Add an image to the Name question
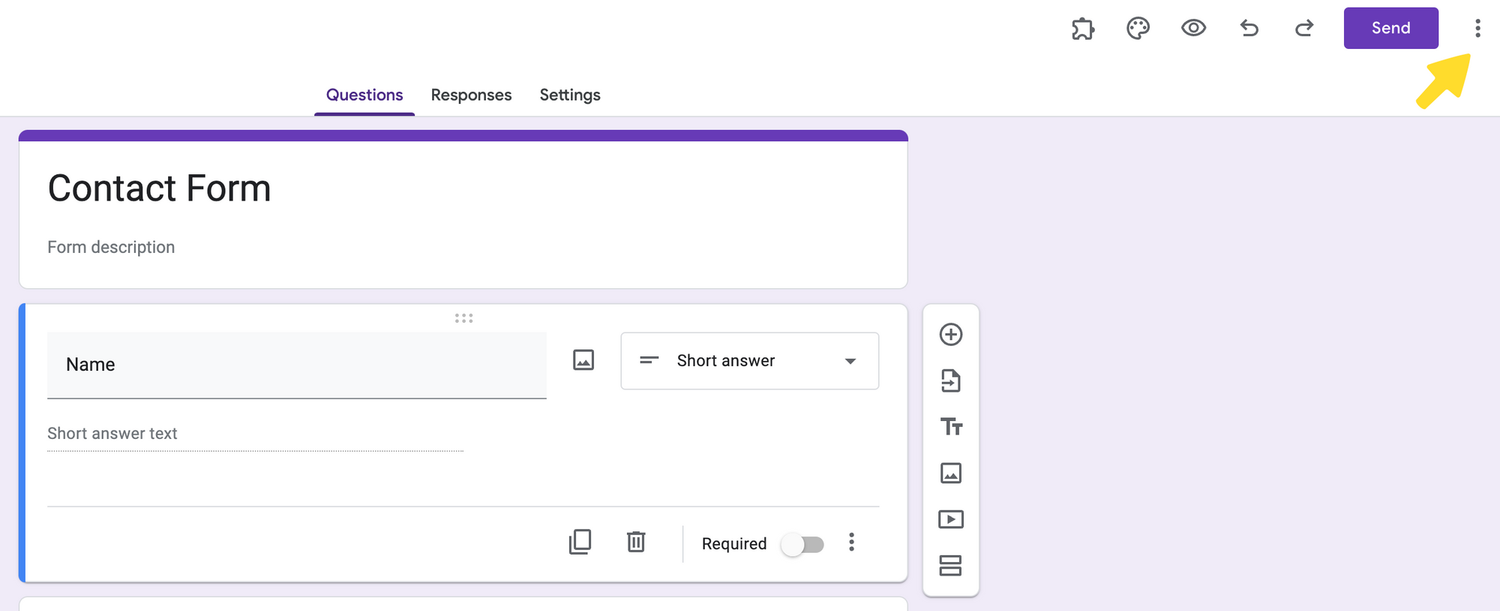This screenshot has height=611, width=1500. click(x=583, y=360)
